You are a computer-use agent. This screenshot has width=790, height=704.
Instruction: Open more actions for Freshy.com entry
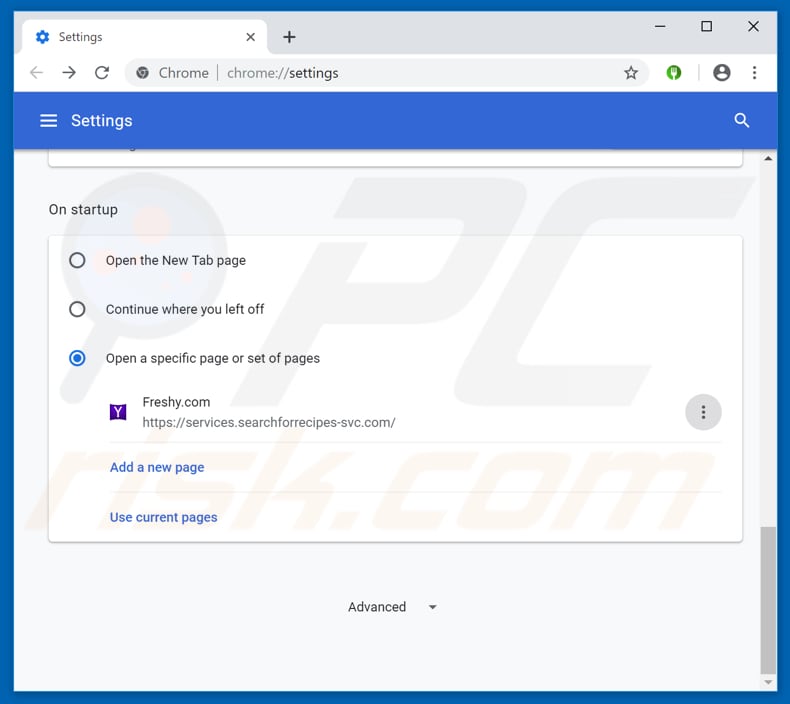pyautogui.click(x=703, y=412)
